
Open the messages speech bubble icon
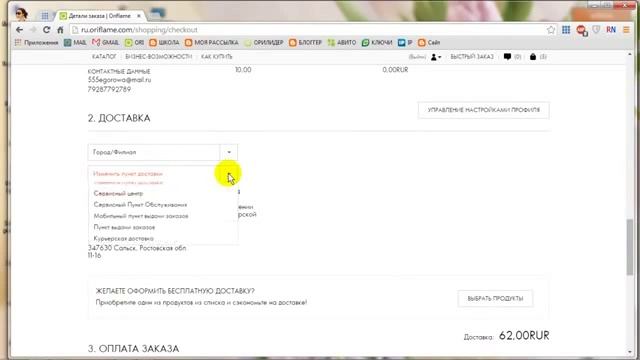coord(507,57)
